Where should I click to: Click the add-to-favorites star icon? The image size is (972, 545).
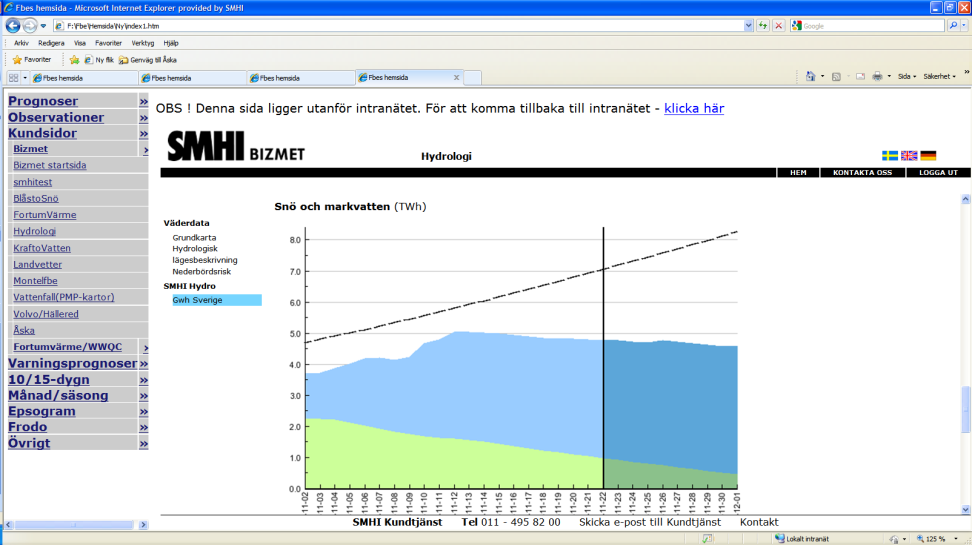click(x=74, y=60)
